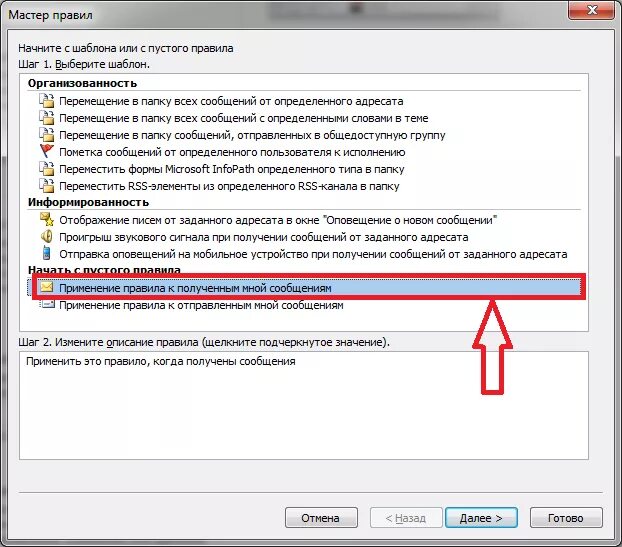Select 'Переместить RSS-элементы' template
622x547 pixels.
click(x=229, y=186)
